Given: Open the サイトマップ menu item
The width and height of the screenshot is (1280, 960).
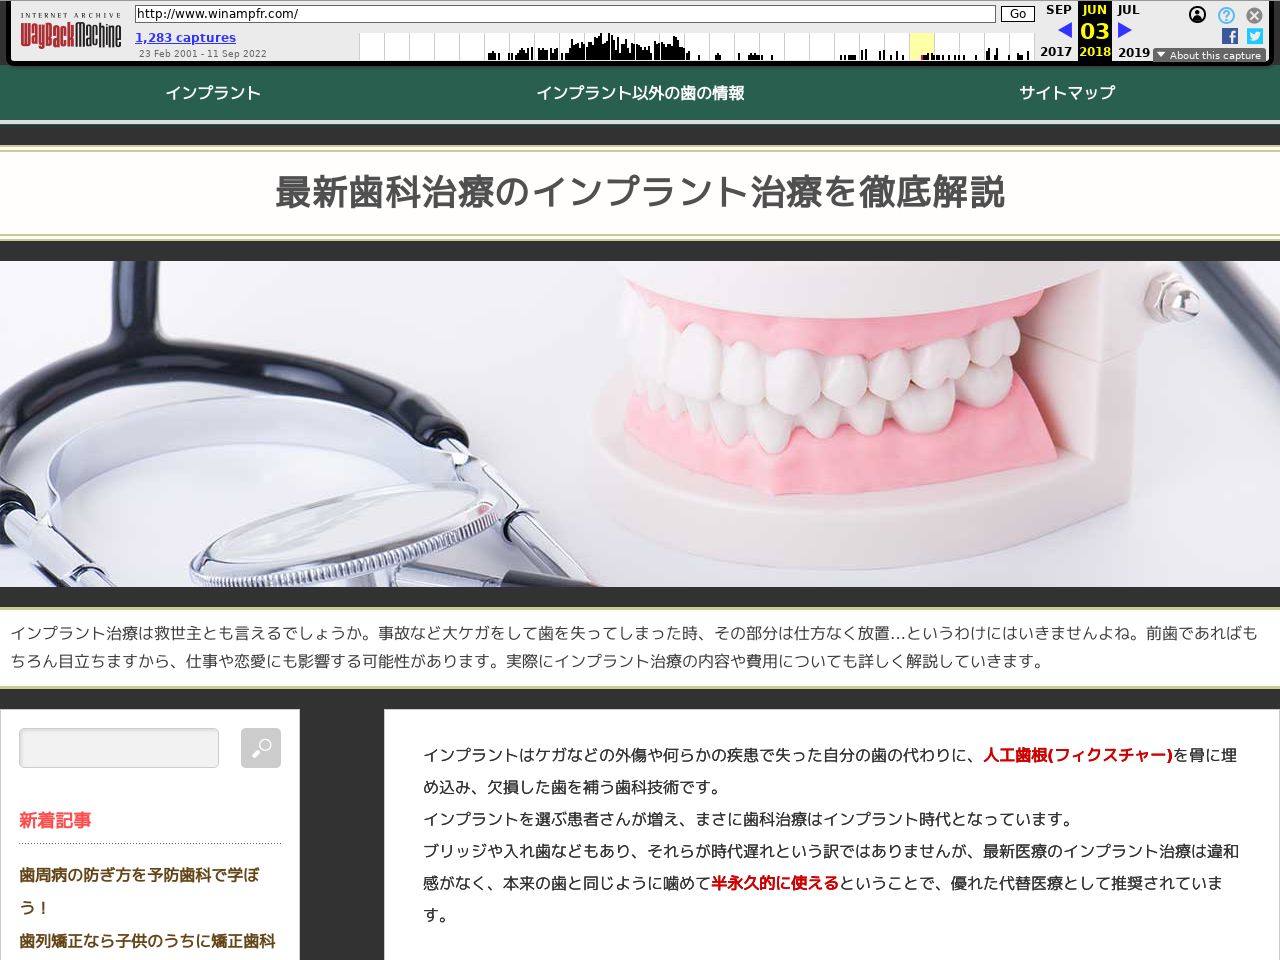Looking at the screenshot, I should coord(1066,93).
